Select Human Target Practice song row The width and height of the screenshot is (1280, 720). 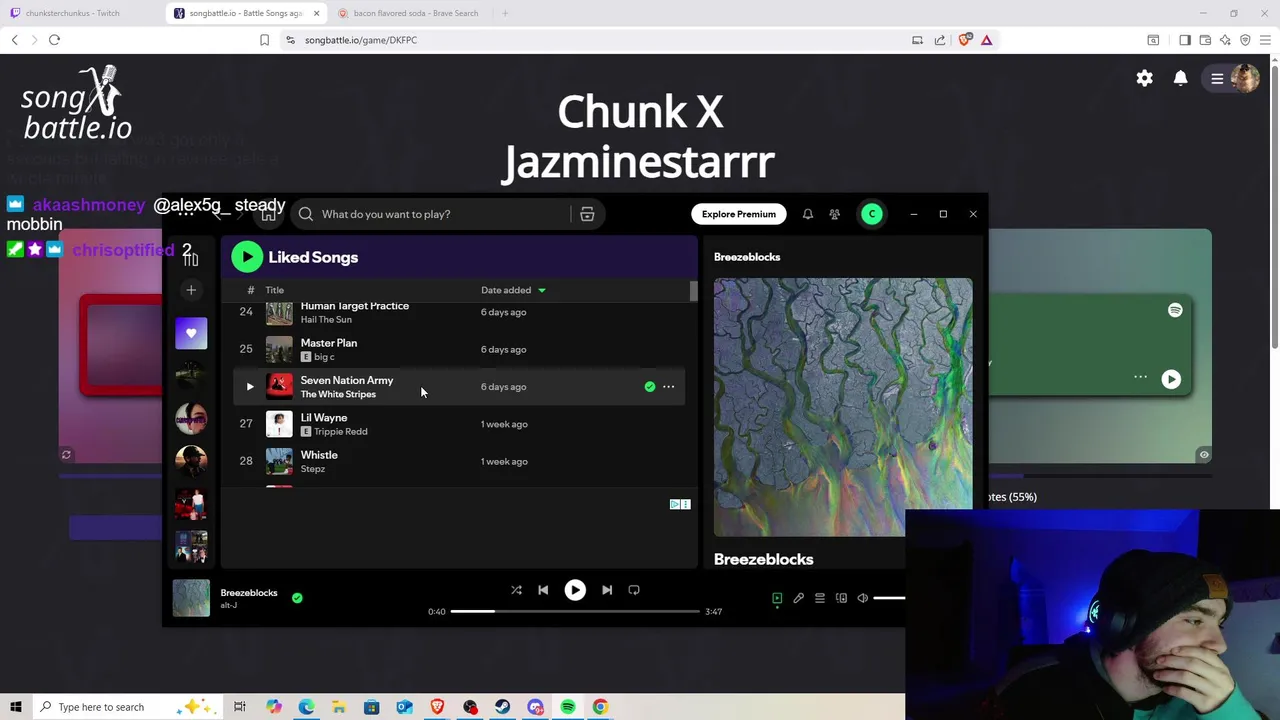click(x=460, y=312)
